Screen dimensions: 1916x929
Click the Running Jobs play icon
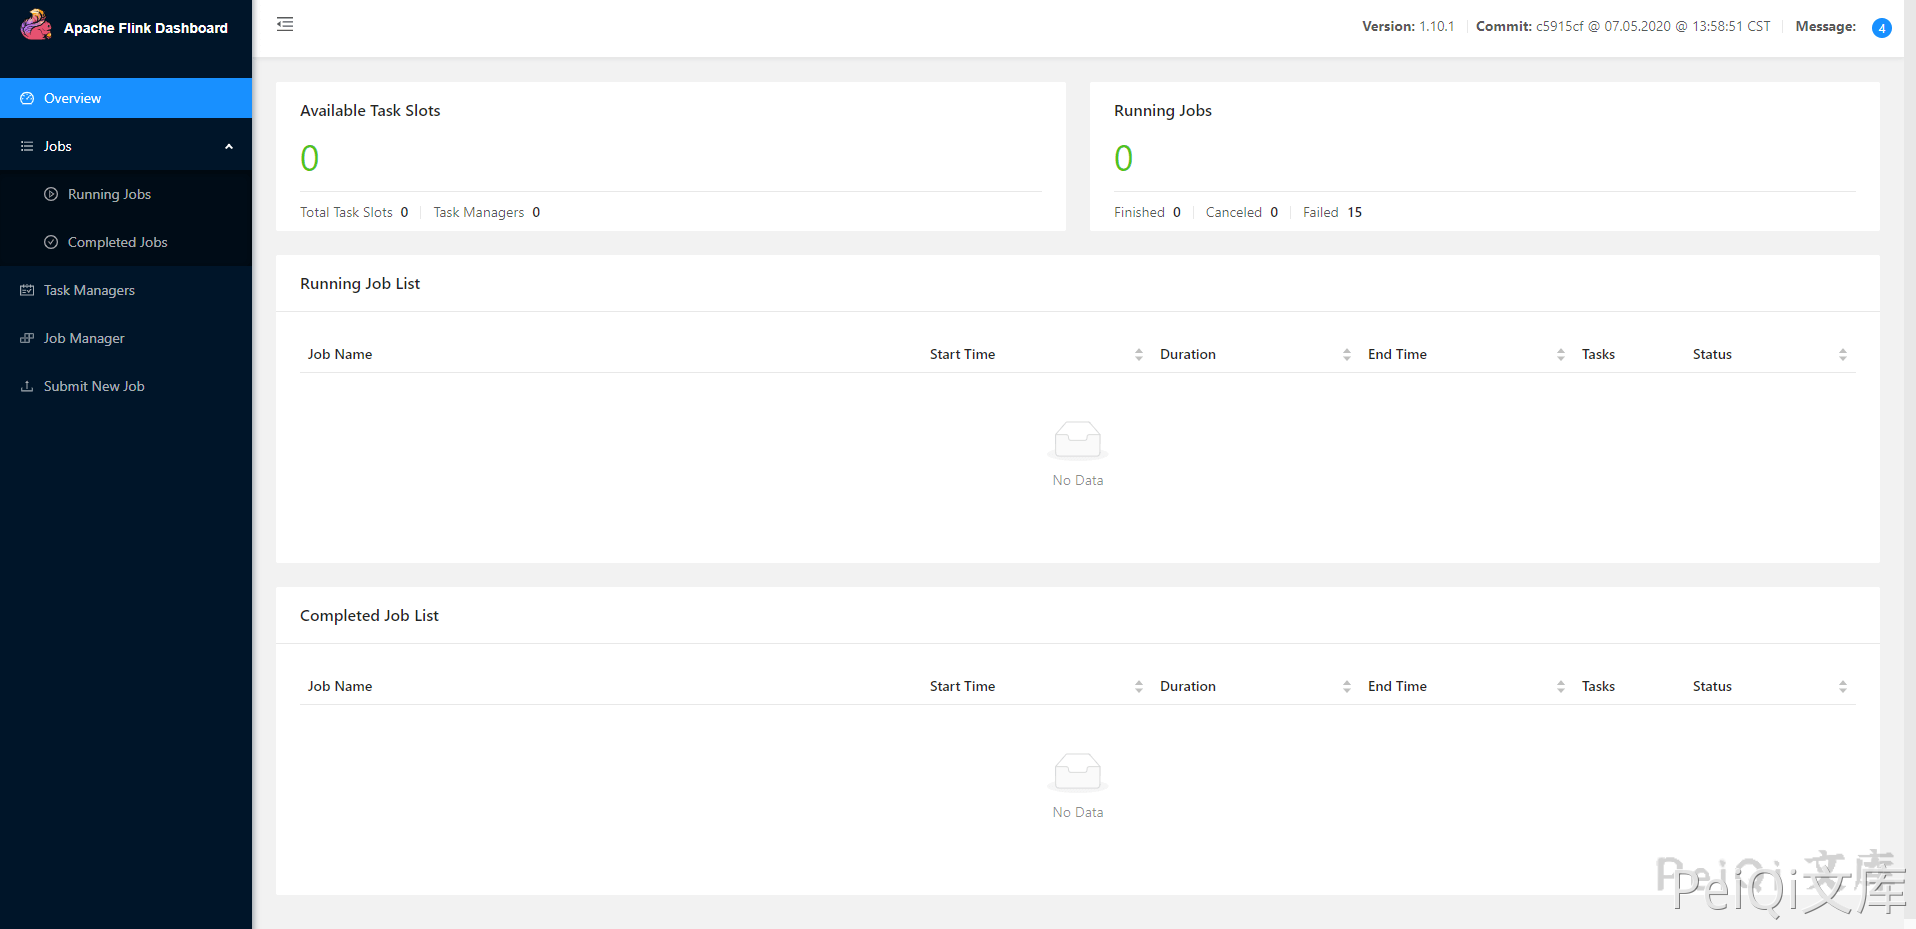click(51, 194)
